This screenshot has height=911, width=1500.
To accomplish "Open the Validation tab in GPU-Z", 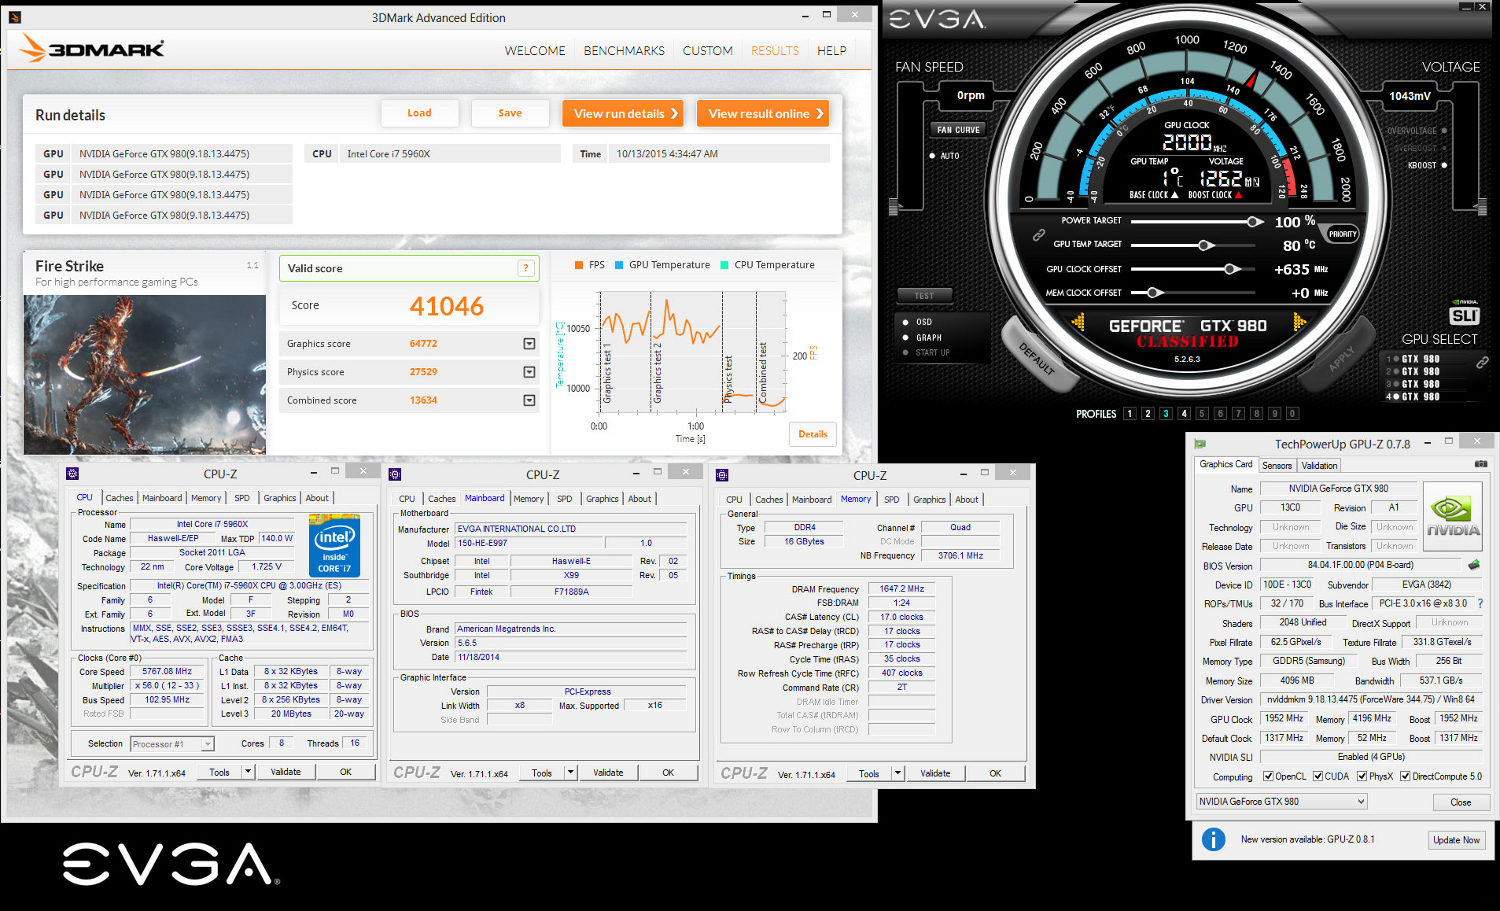I will pyautogui.click(x=1319, y=465).
